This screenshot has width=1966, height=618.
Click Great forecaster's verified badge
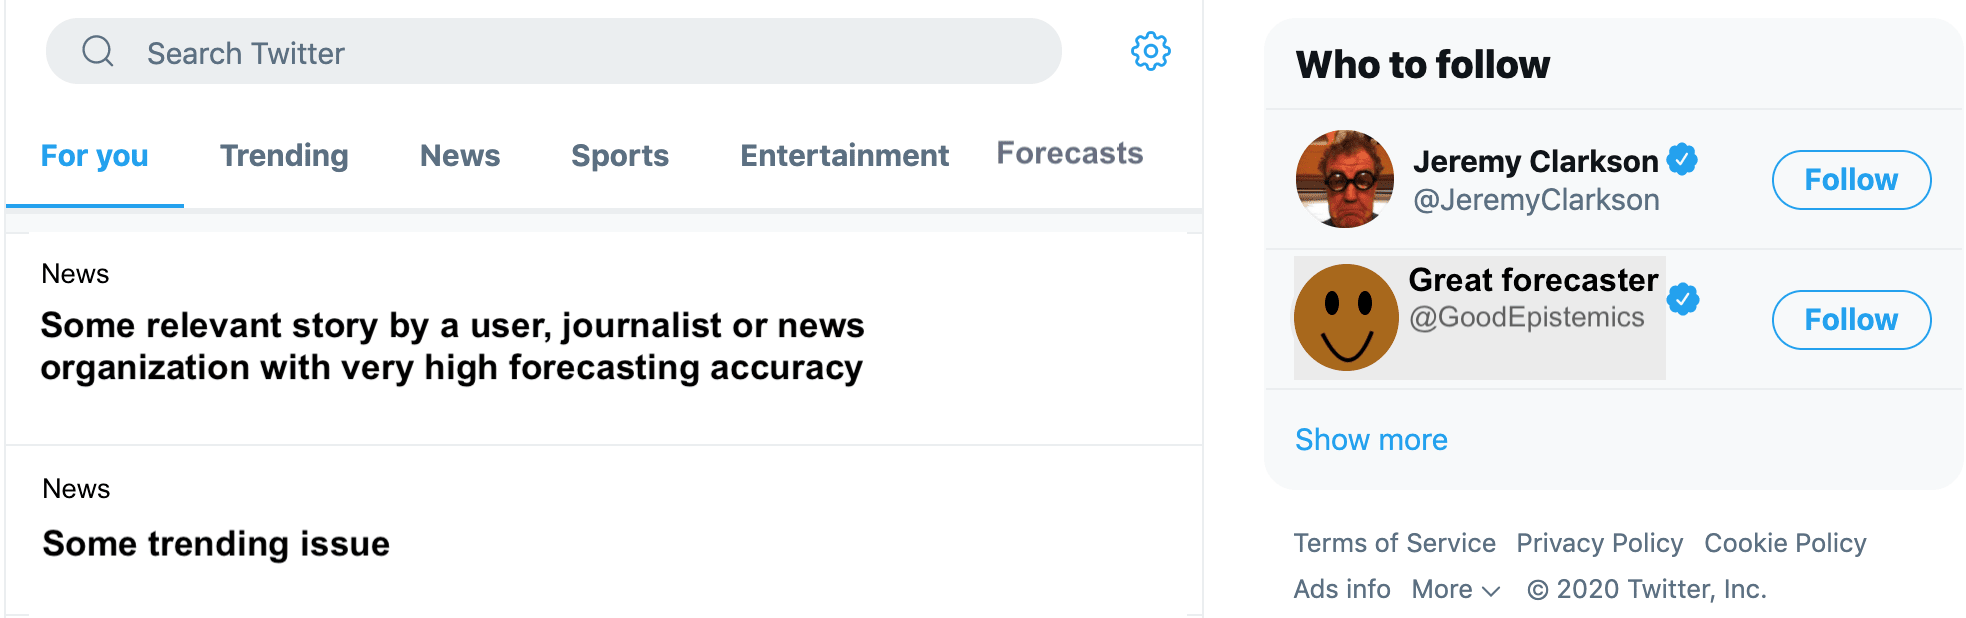[1684, 299]
